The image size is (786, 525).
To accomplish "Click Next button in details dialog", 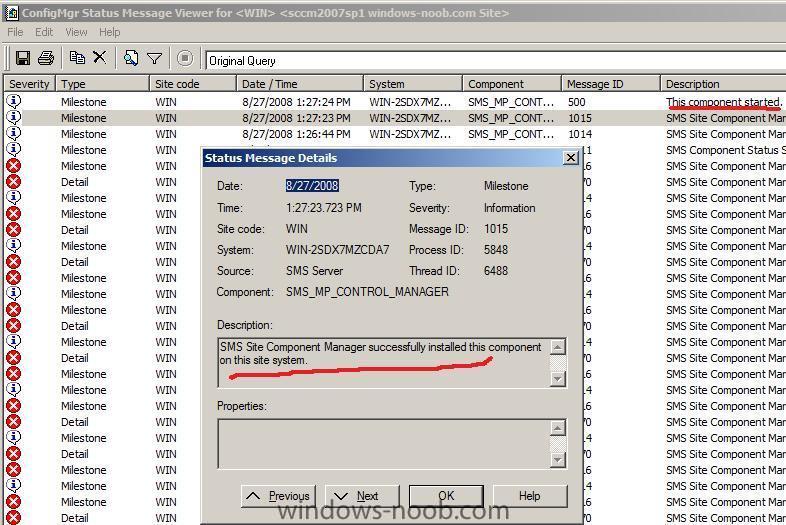I will (362, 496).
